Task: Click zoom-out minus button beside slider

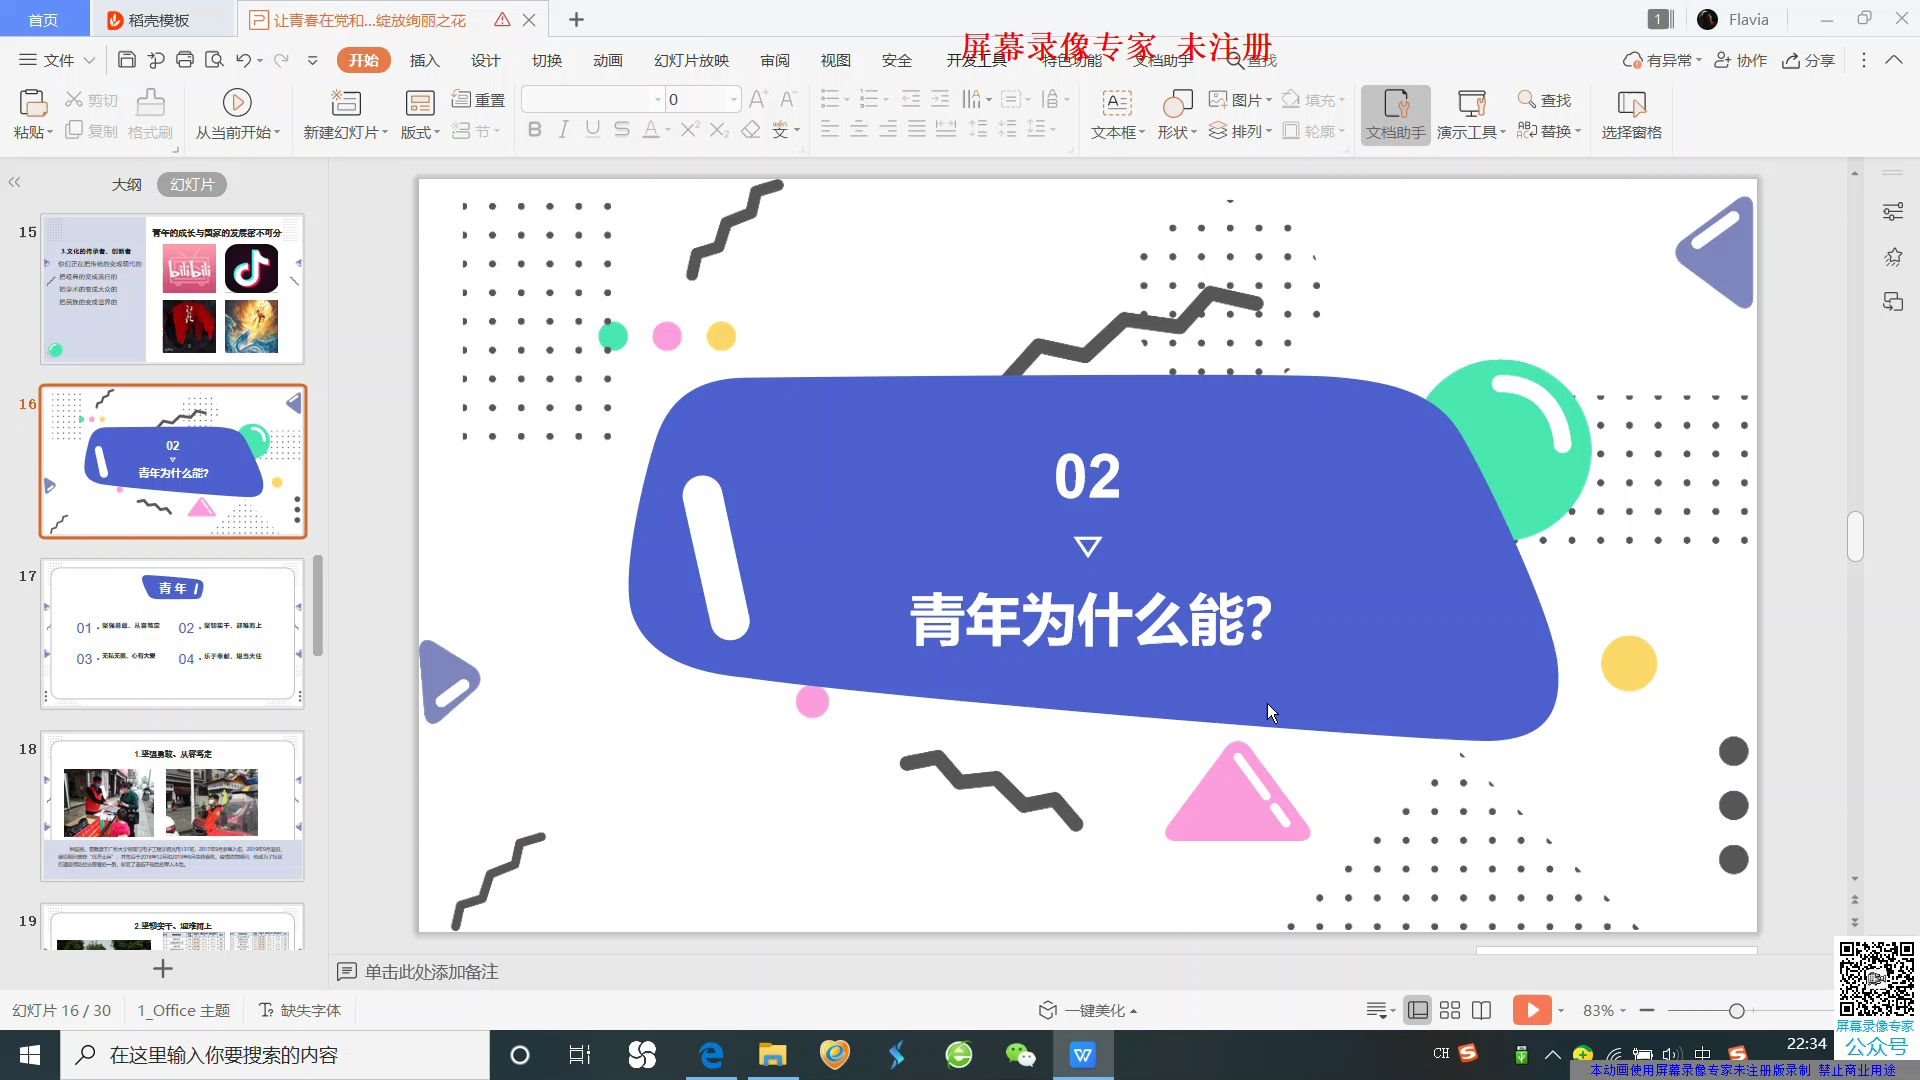Action: [x=1647, y=1010]
